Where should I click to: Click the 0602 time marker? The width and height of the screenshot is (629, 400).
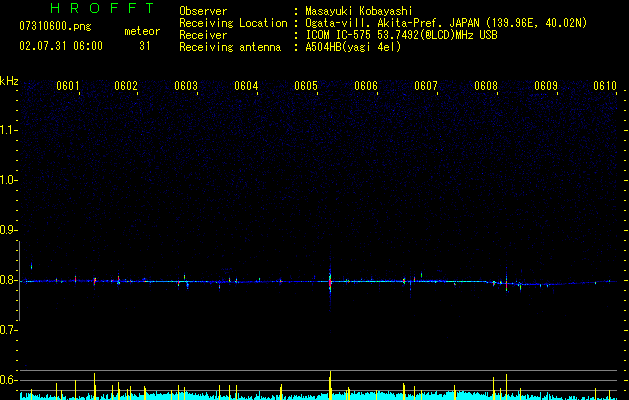pos(126,86)
